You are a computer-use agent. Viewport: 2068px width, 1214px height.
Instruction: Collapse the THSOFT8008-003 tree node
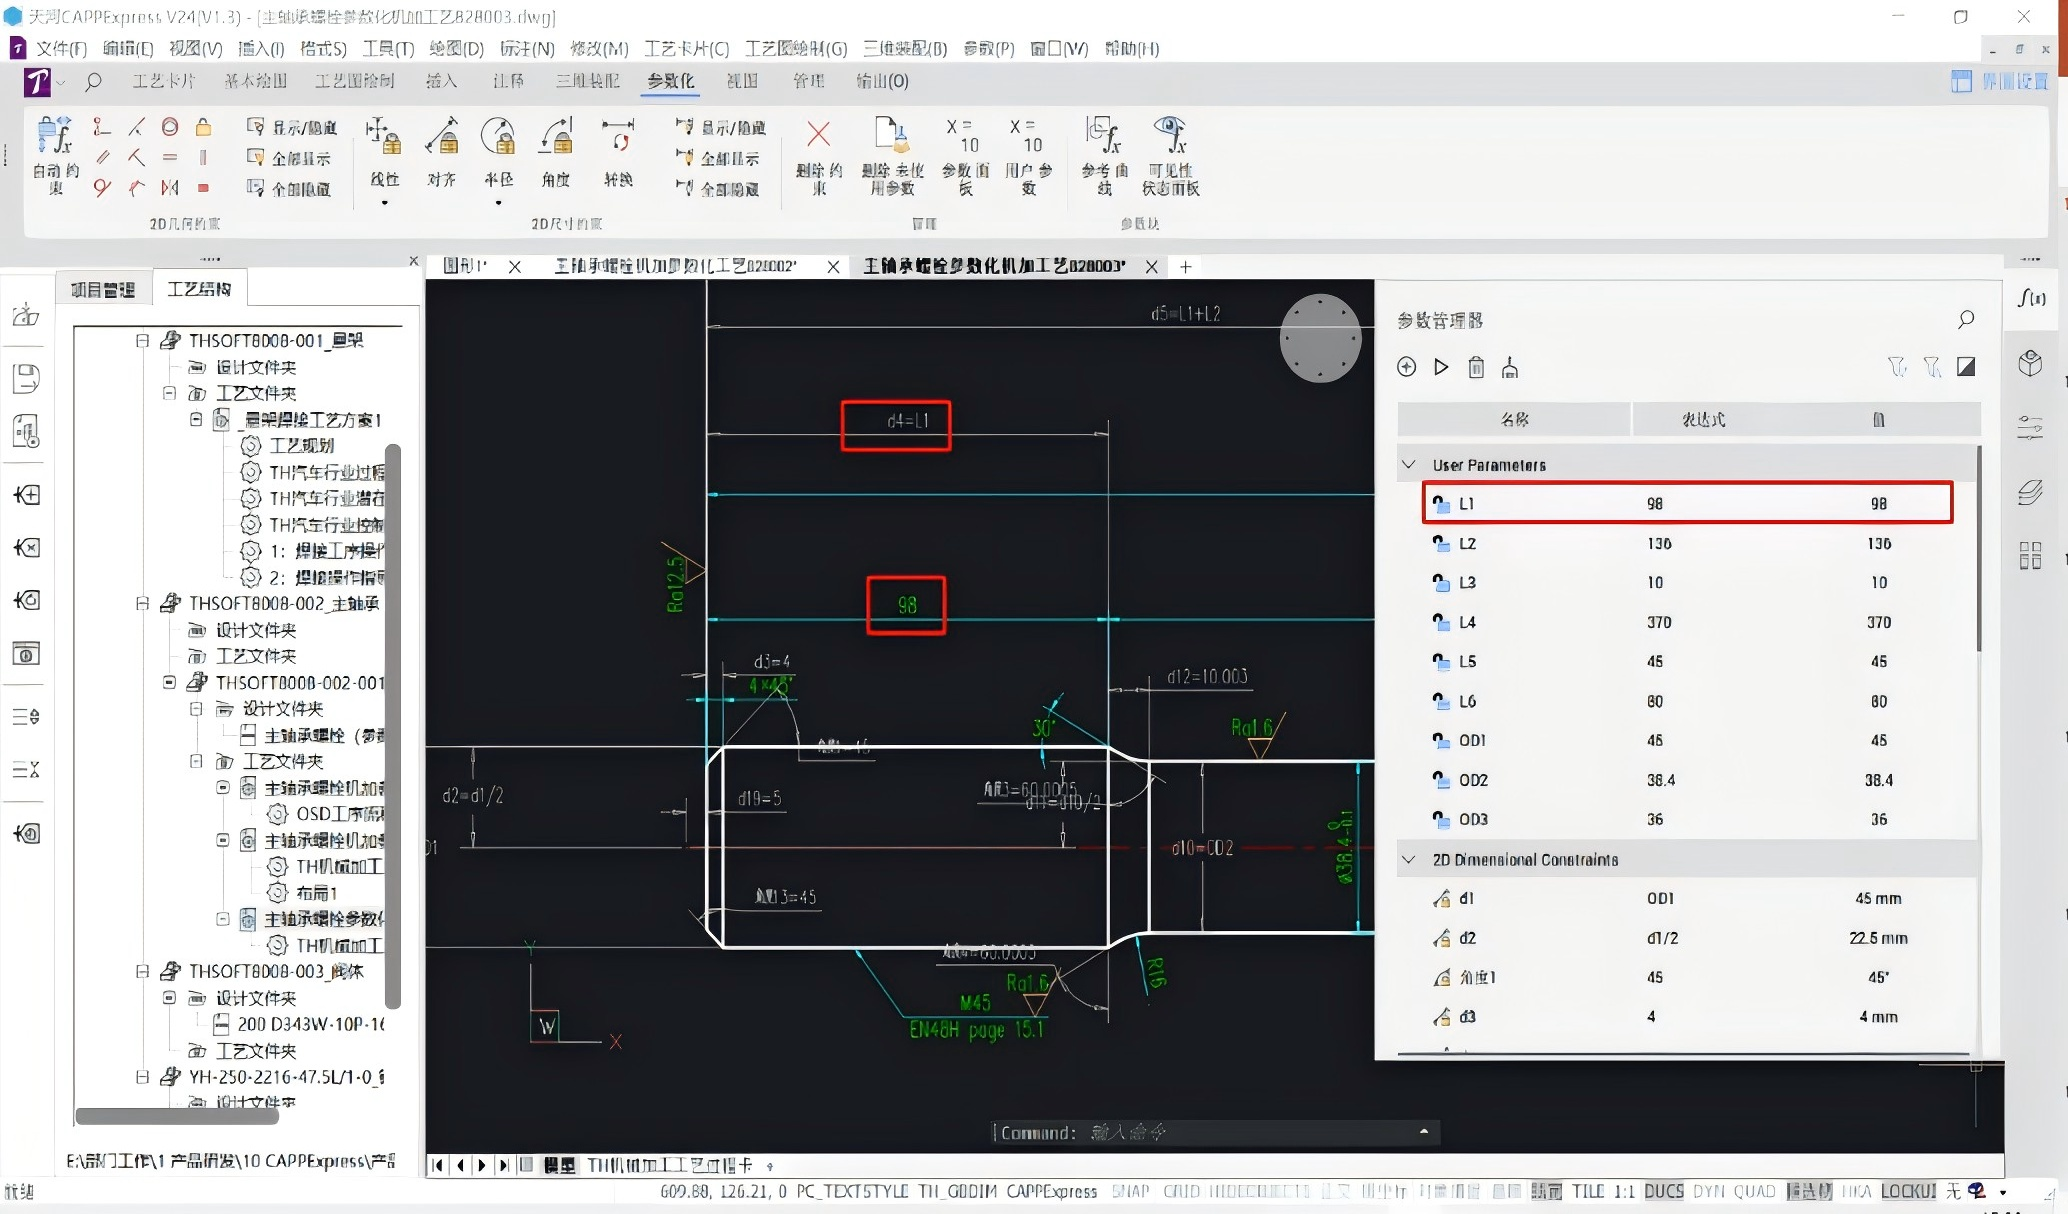(142, 971)
